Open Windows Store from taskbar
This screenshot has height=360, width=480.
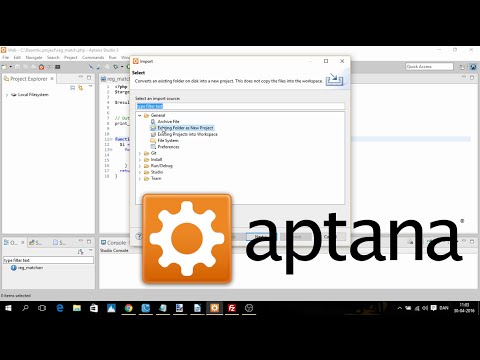tap(94, 308)
